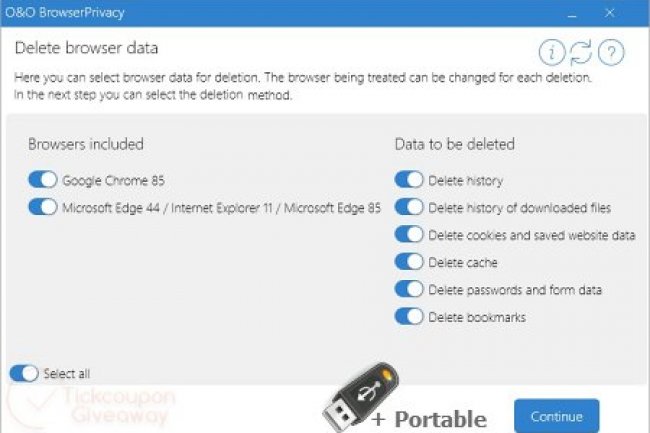Toggle the Select all switch

[24, 373]
